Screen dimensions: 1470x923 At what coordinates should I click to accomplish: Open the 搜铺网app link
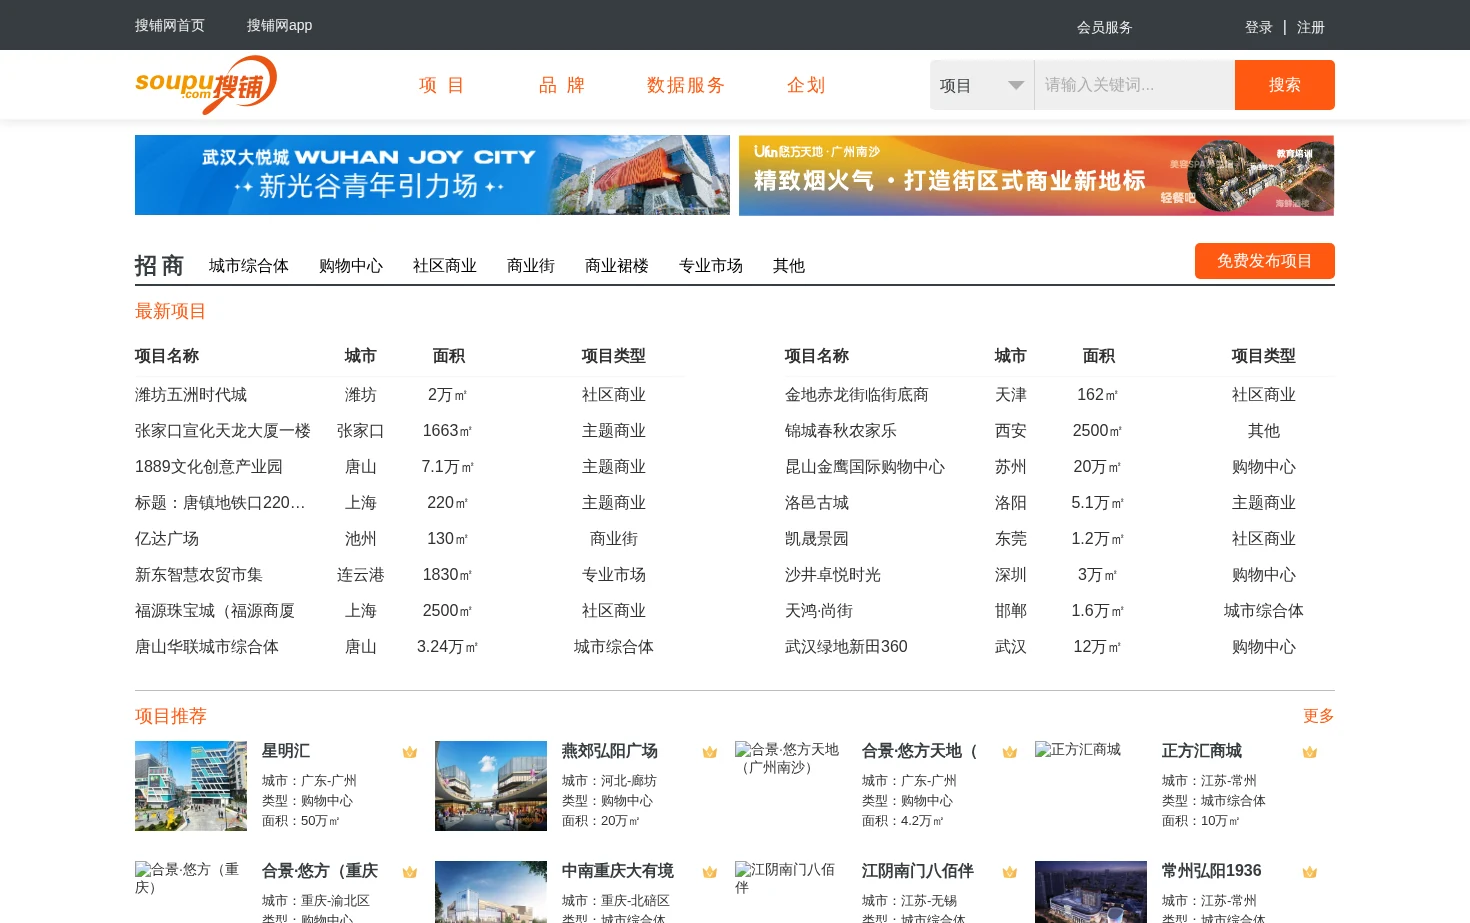point(279,25)
